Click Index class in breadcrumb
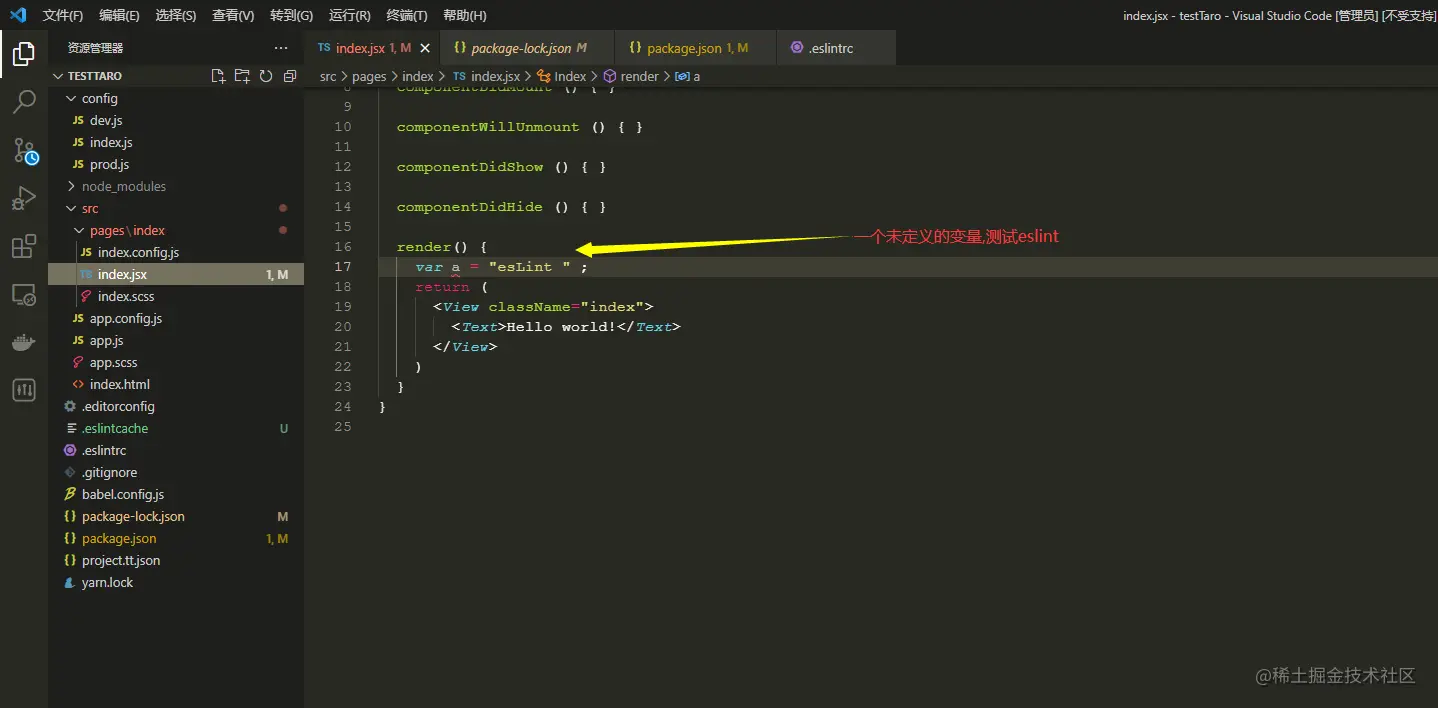The width and height of the screenshot is (1438, 708). point(570,76)
